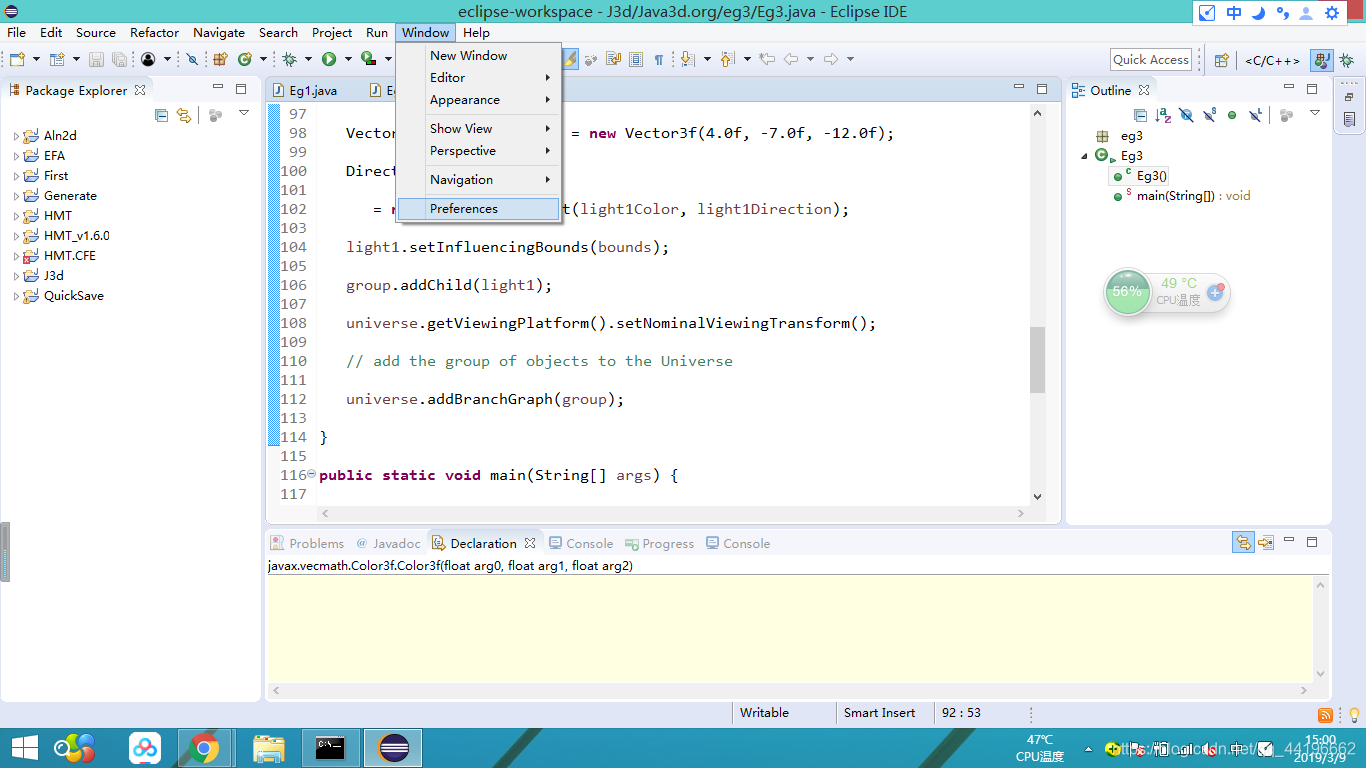Click the Coverage run icon
The height and width of the screenshot is (768, 1366).
(x=368, y=59)
